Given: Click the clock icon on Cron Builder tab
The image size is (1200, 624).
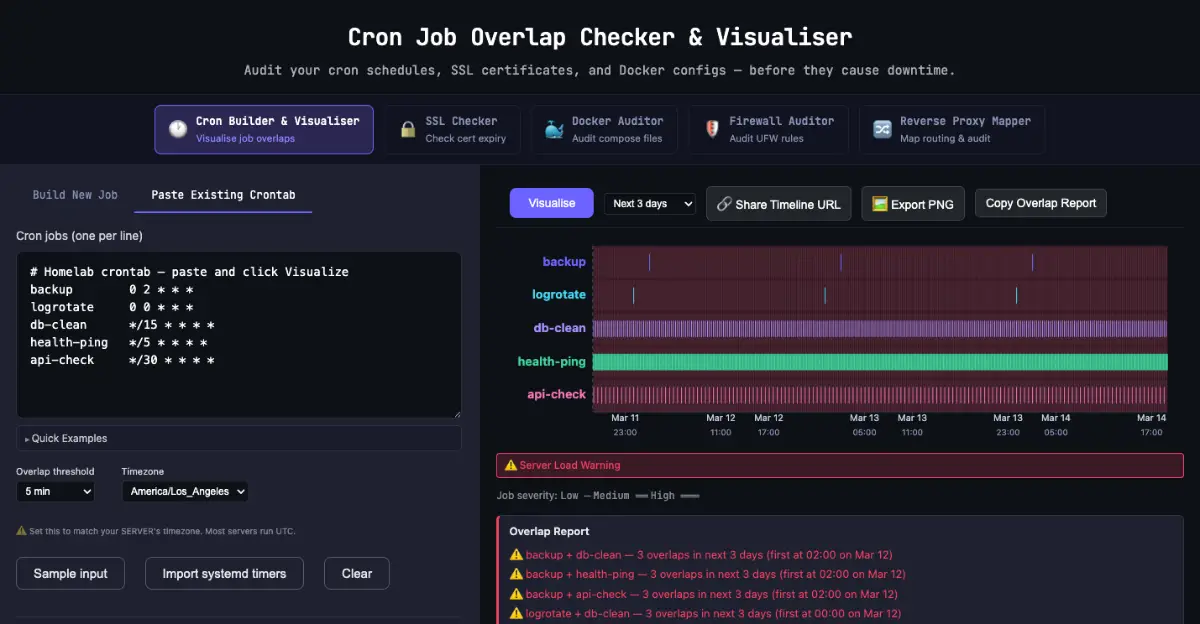Looking at the screenshot, I should pos(177,129).
